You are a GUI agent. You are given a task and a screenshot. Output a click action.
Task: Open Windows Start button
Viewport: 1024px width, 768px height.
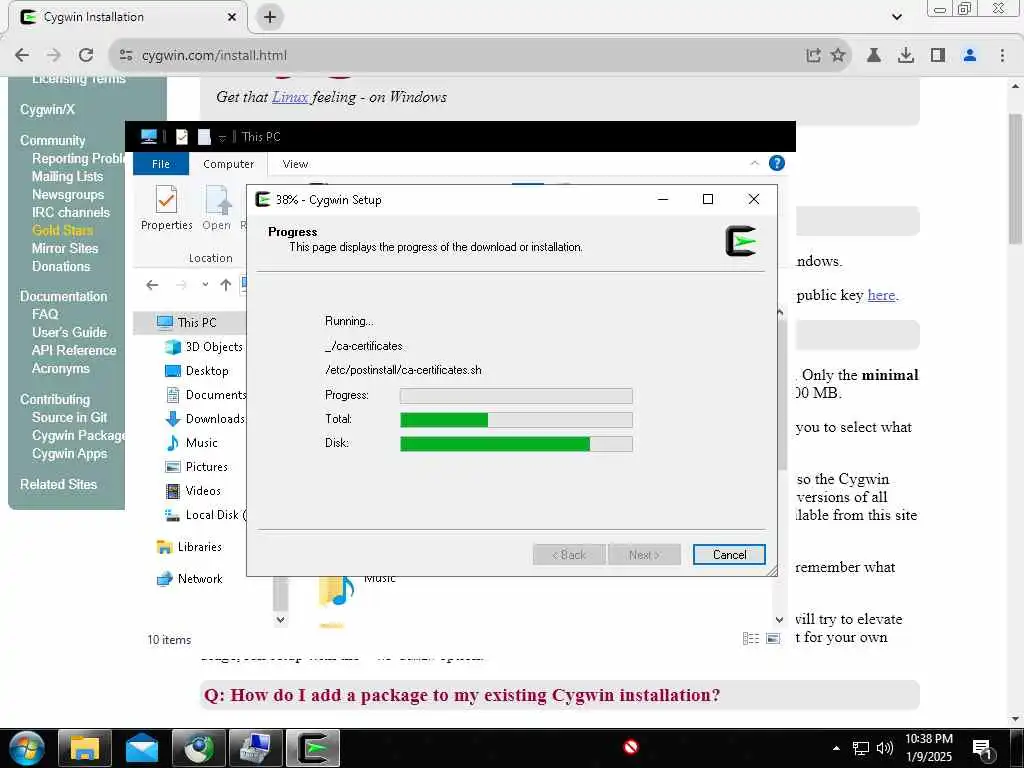point(27,748)
